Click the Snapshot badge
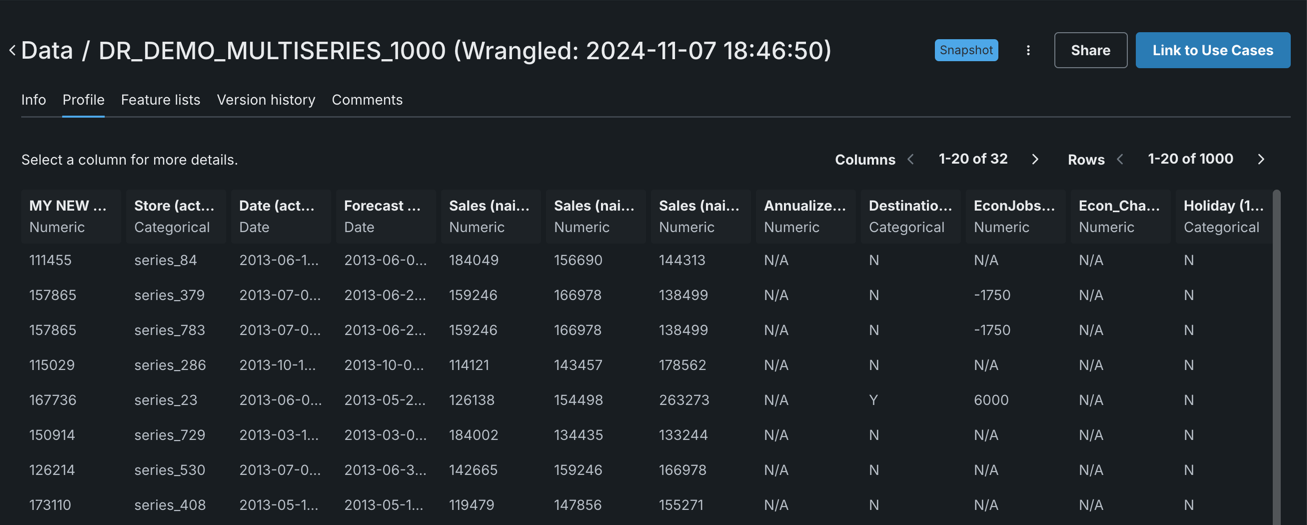 [x=966, y=50]
